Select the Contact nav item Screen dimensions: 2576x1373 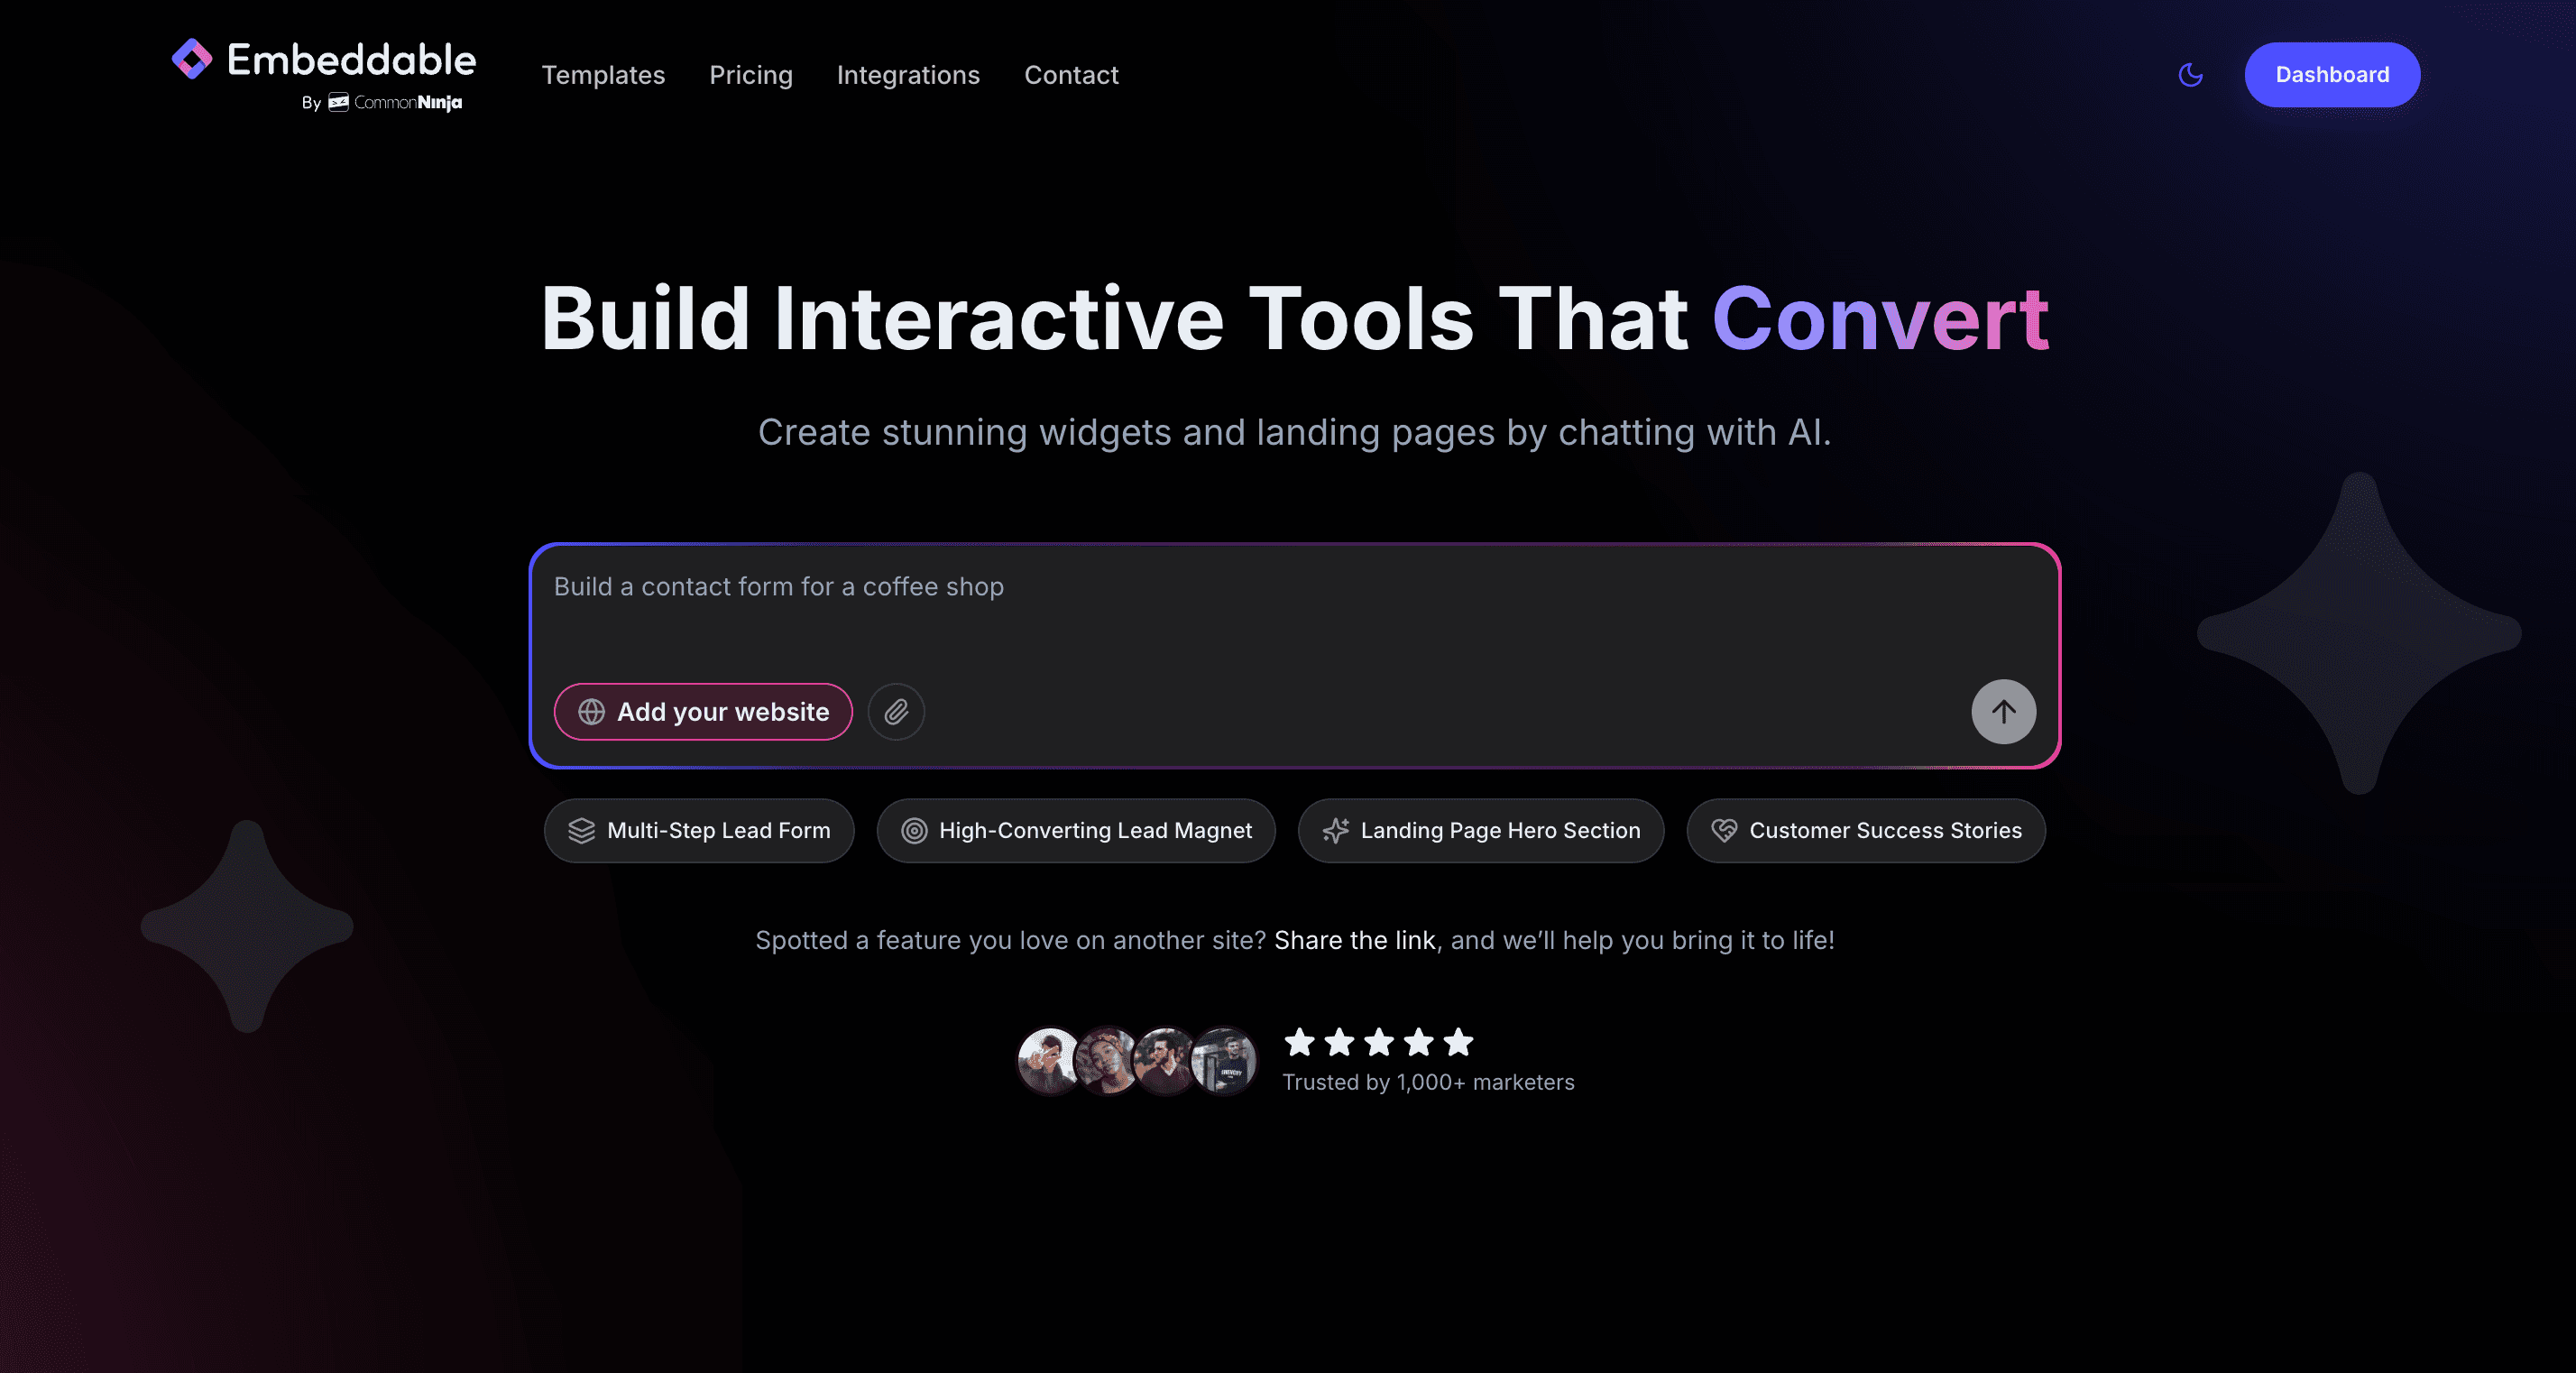(x=1071, y=75)
